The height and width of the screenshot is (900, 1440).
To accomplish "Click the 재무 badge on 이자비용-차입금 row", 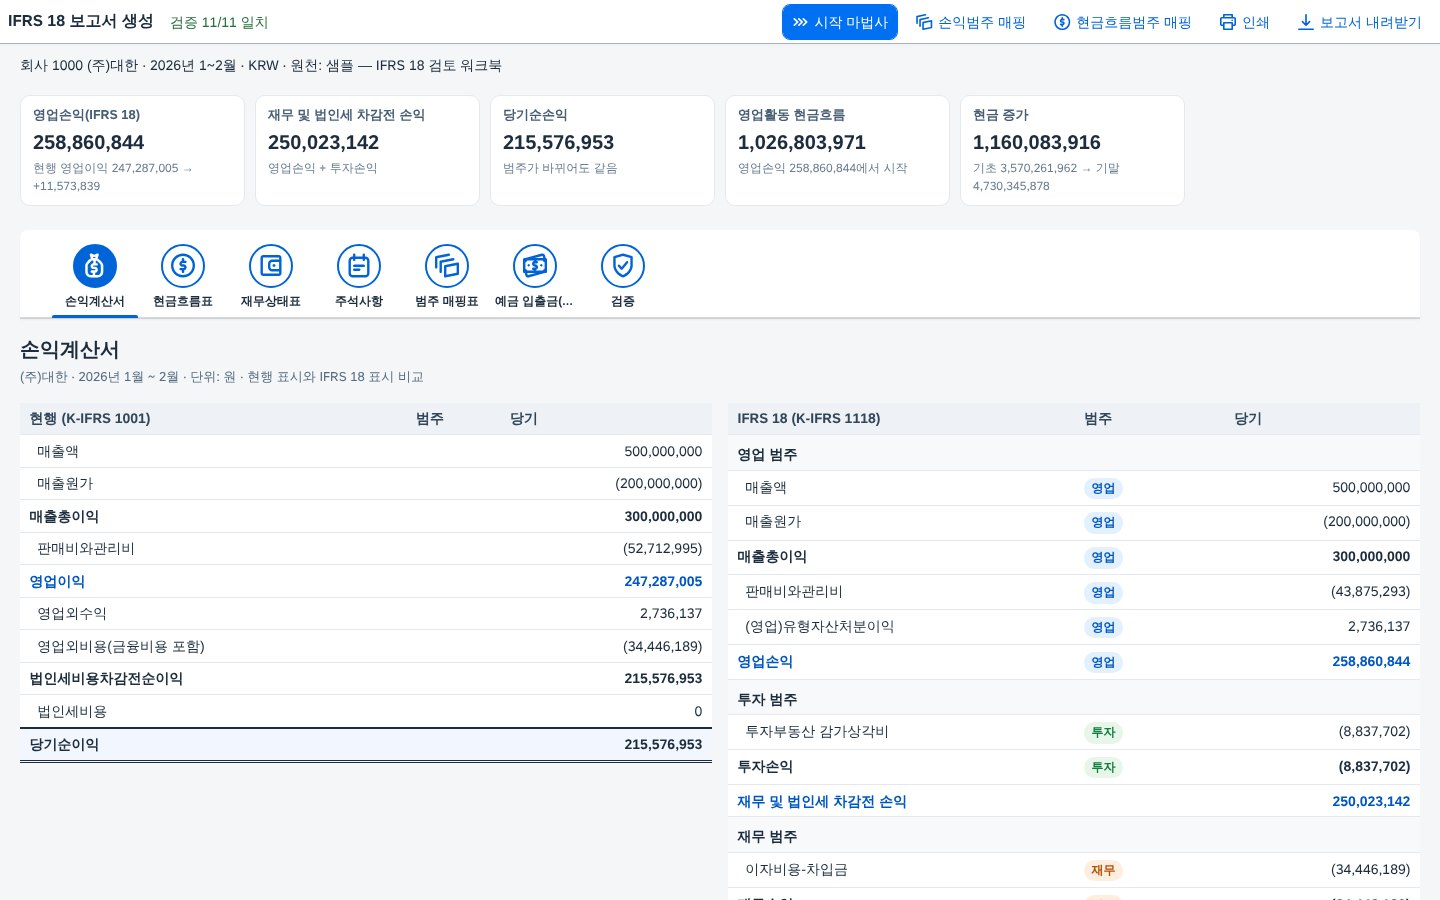I will tap(1103, 870).
